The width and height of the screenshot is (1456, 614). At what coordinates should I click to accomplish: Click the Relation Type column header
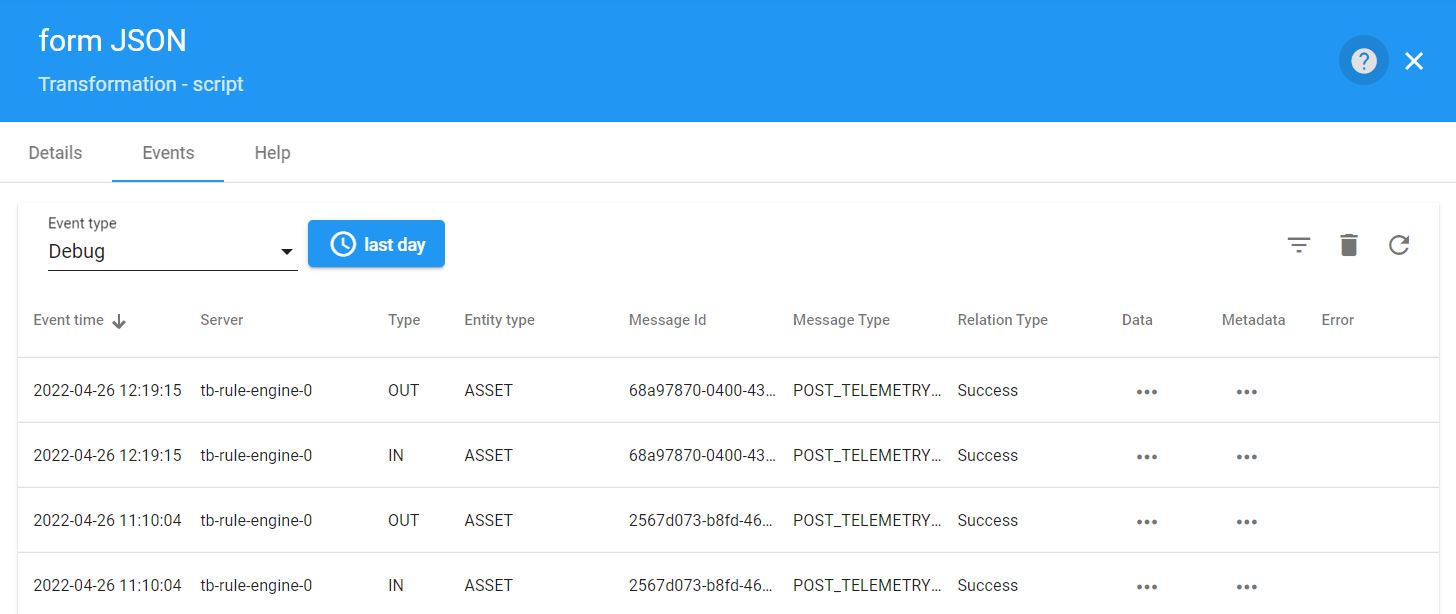[x=1002, y=320]
